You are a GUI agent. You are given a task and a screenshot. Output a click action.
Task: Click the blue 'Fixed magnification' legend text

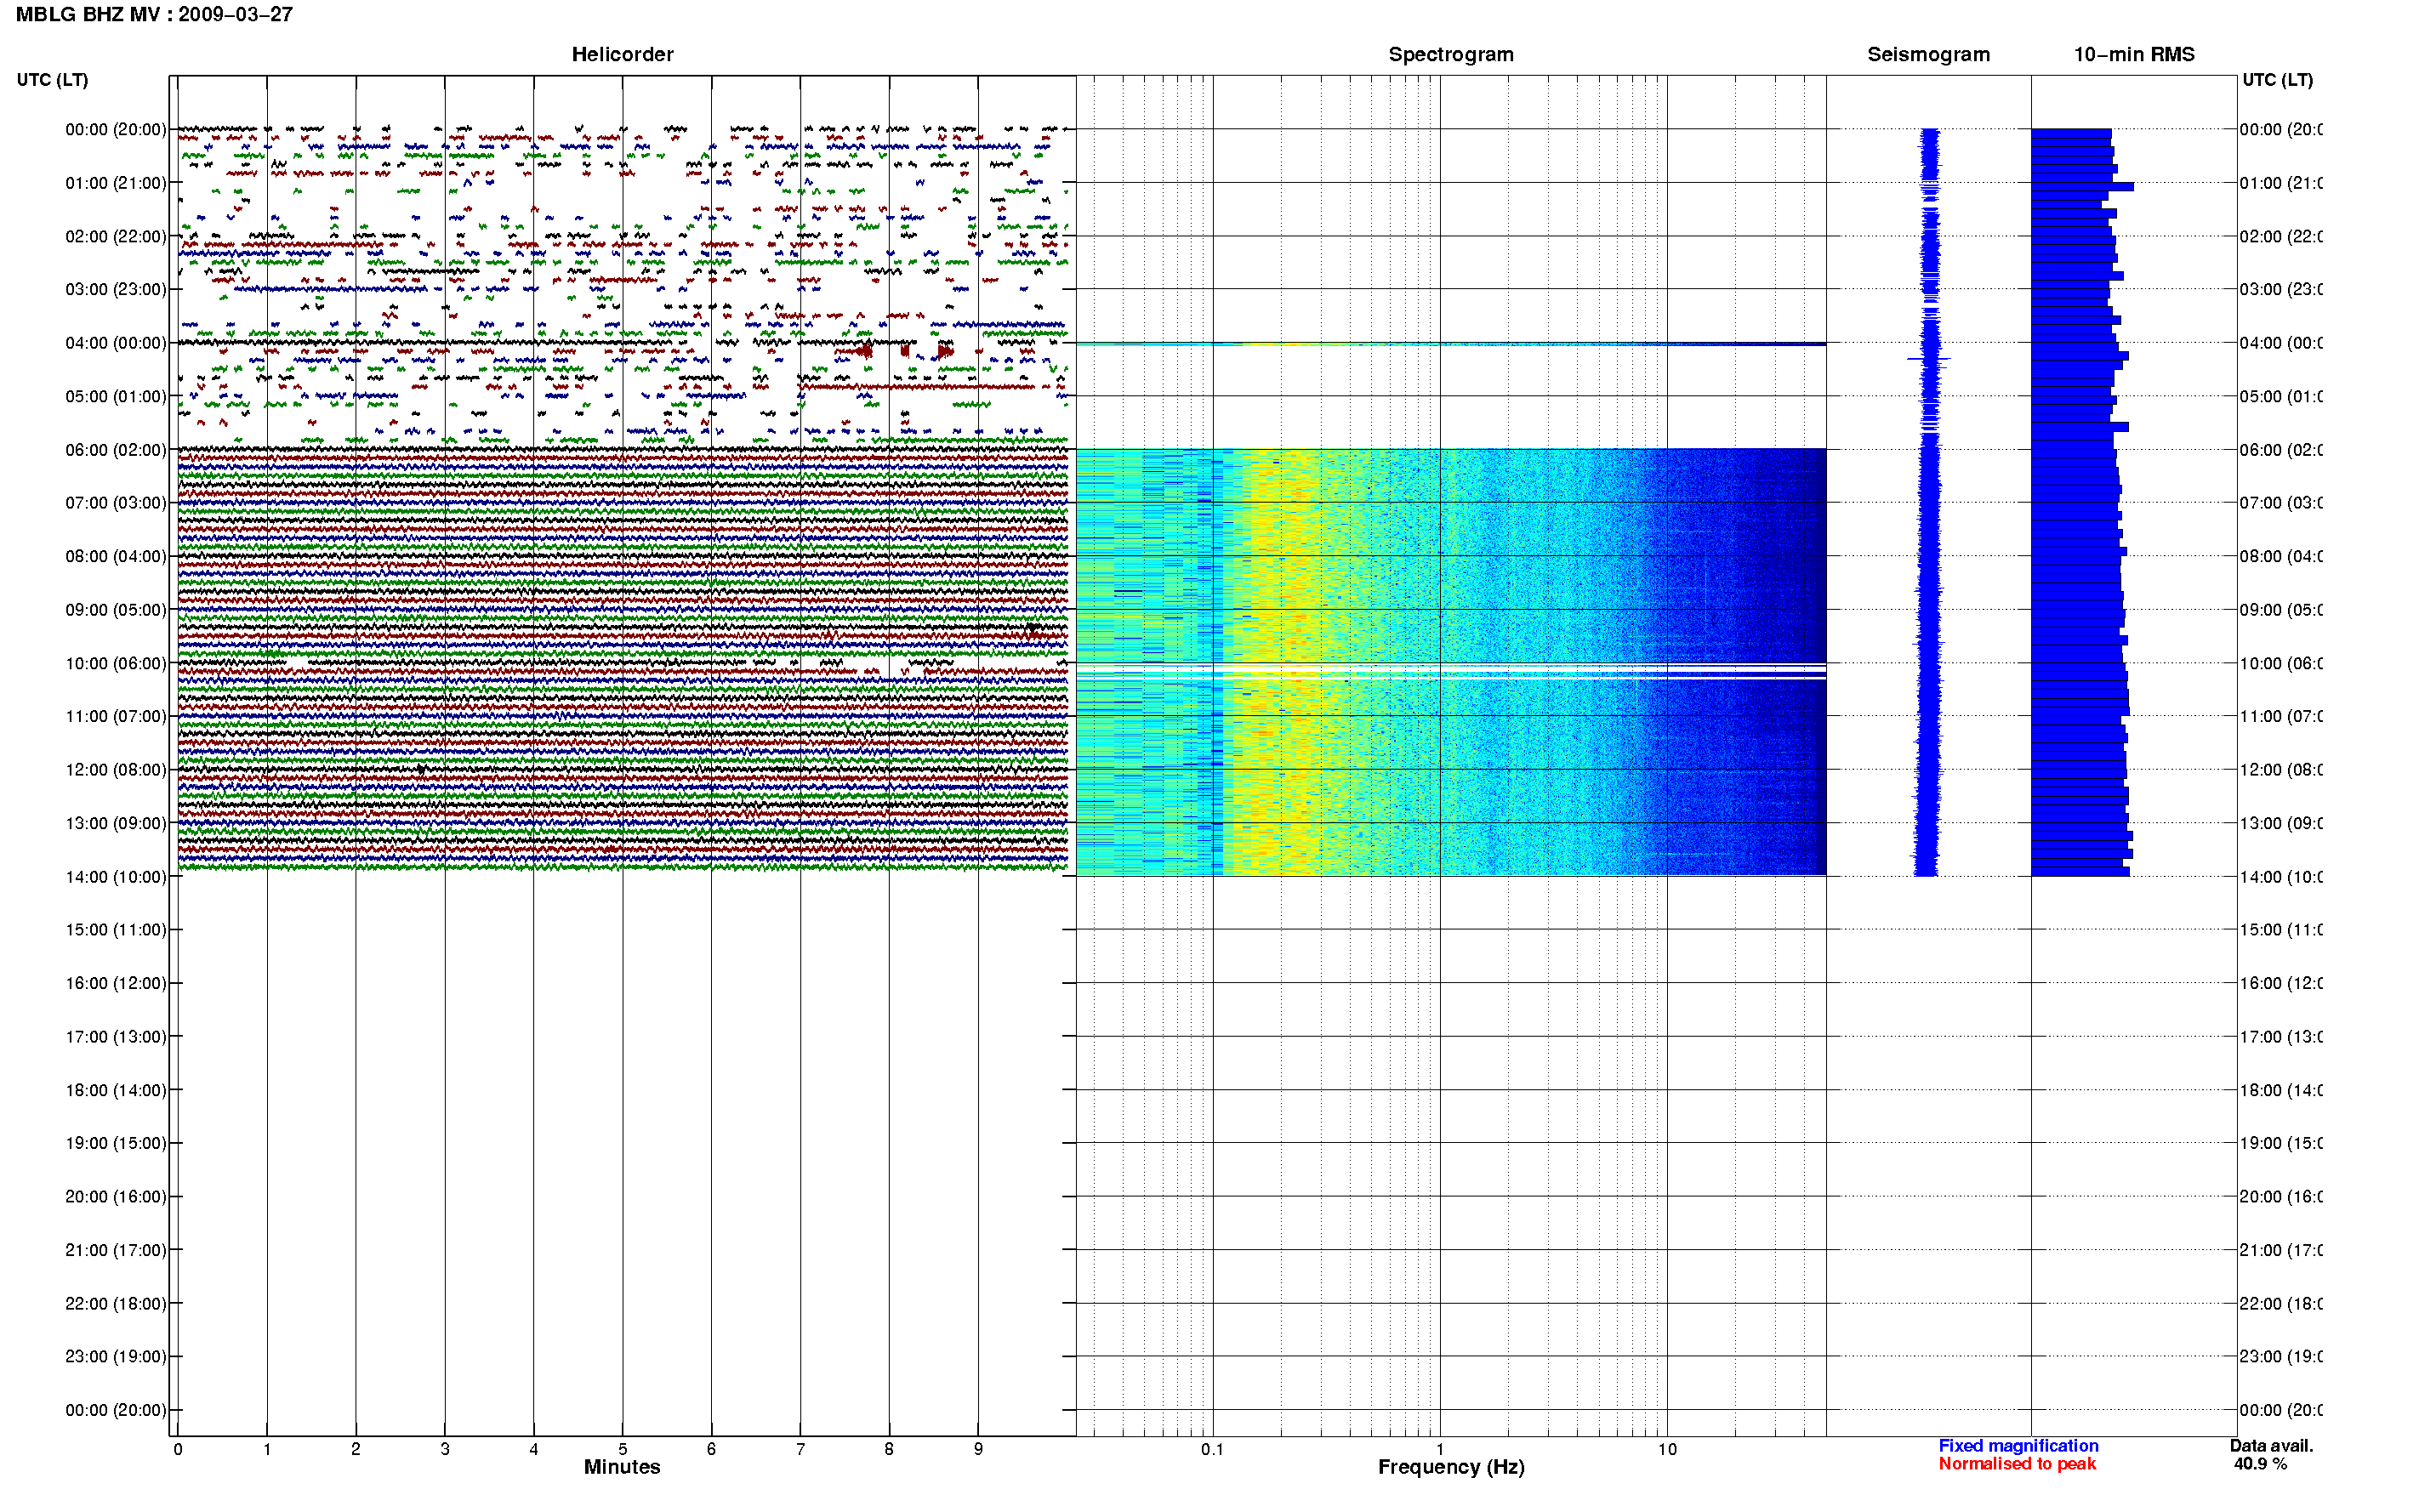pyautogui.click(x=2018, y=1446)
